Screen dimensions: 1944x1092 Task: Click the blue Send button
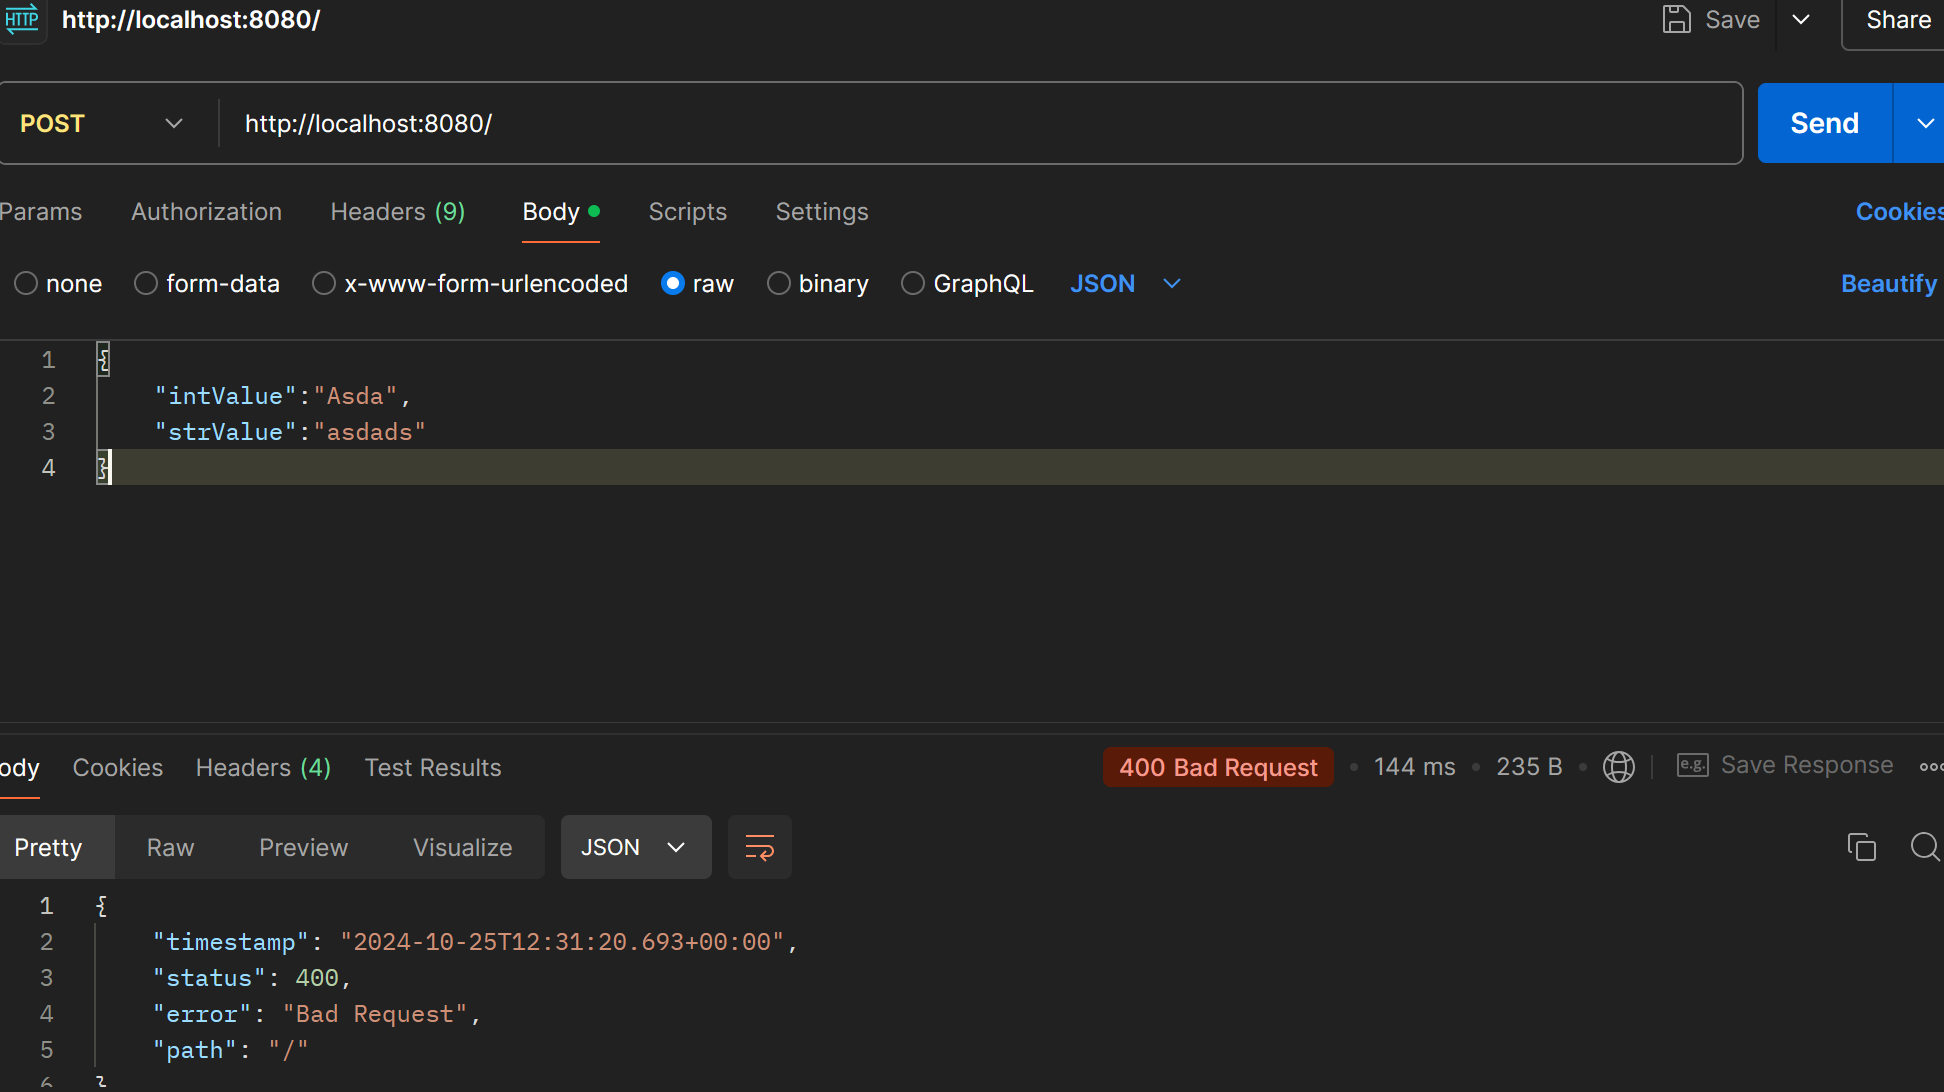point(1825,123)
